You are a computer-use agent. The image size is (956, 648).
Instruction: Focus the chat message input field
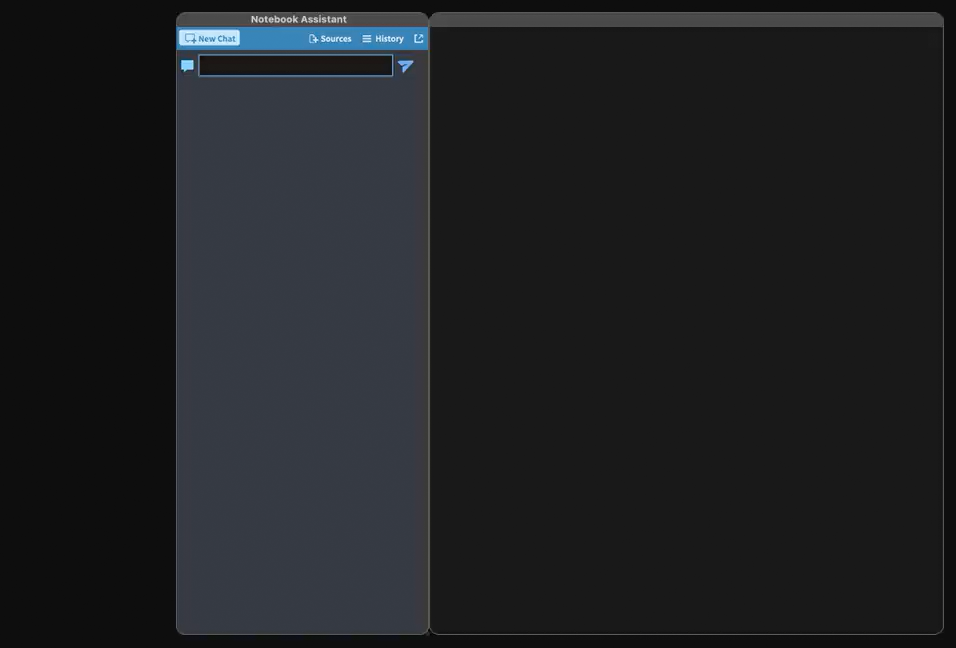coord(295,66)
